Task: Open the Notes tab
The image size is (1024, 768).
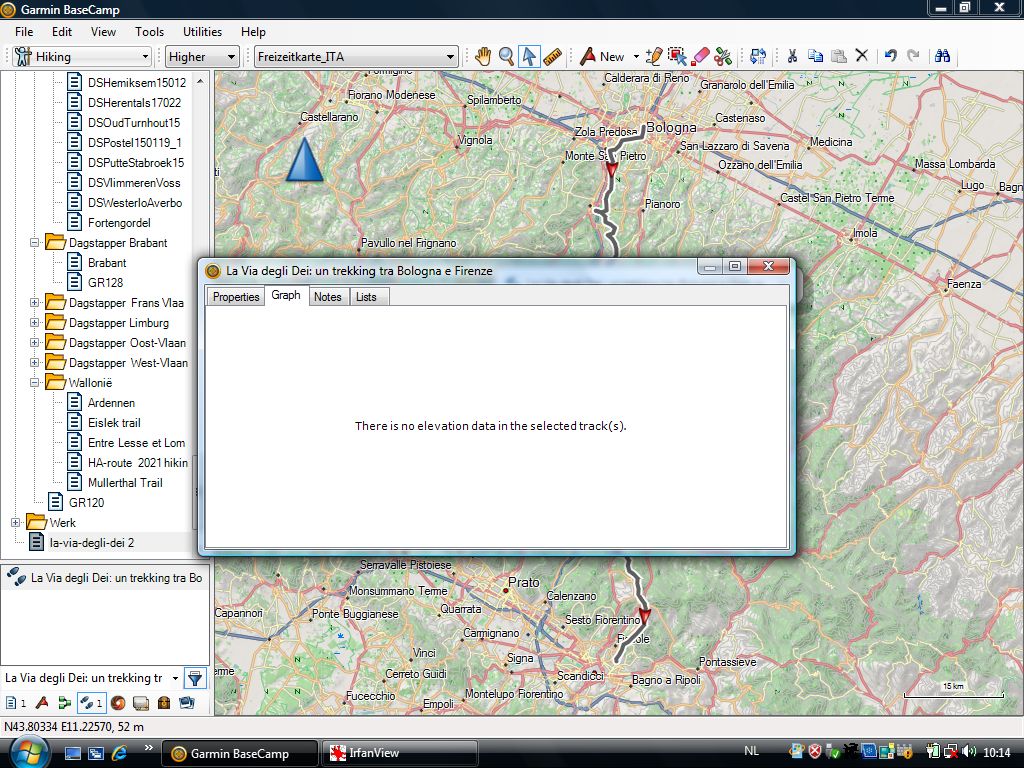Action: pyautogui.click(x=327, y=297)
